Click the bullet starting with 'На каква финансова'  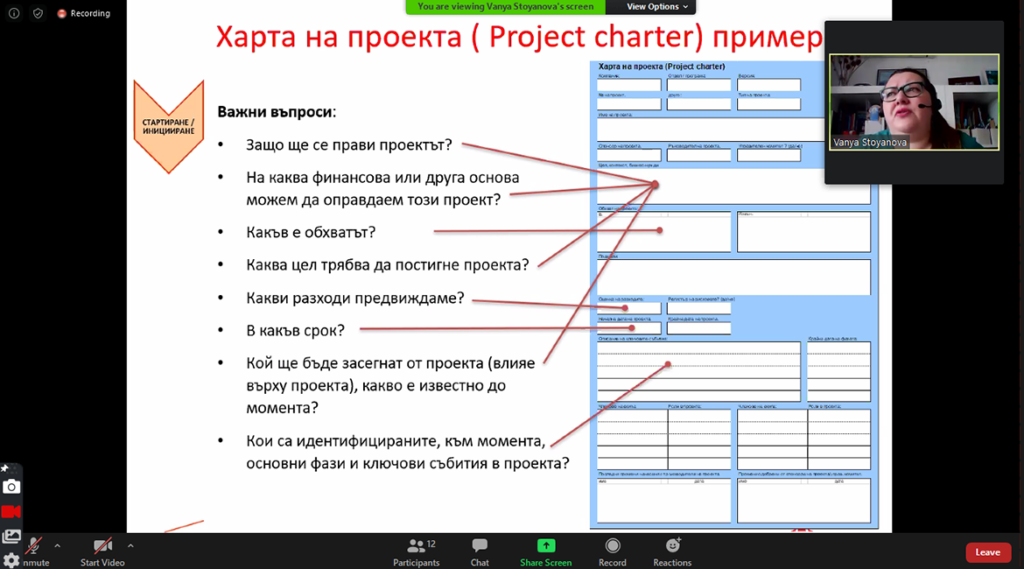383,189
